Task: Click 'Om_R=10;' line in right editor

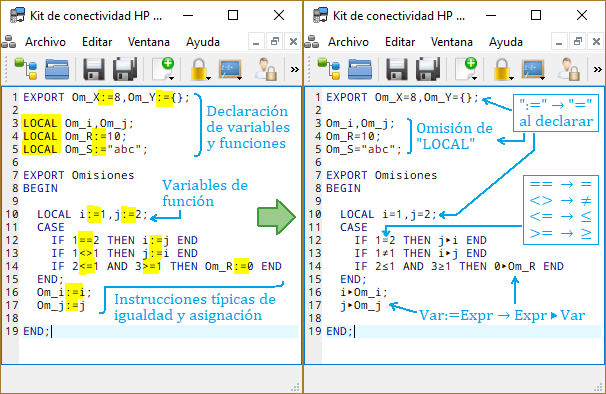Action: click(353, 136)
